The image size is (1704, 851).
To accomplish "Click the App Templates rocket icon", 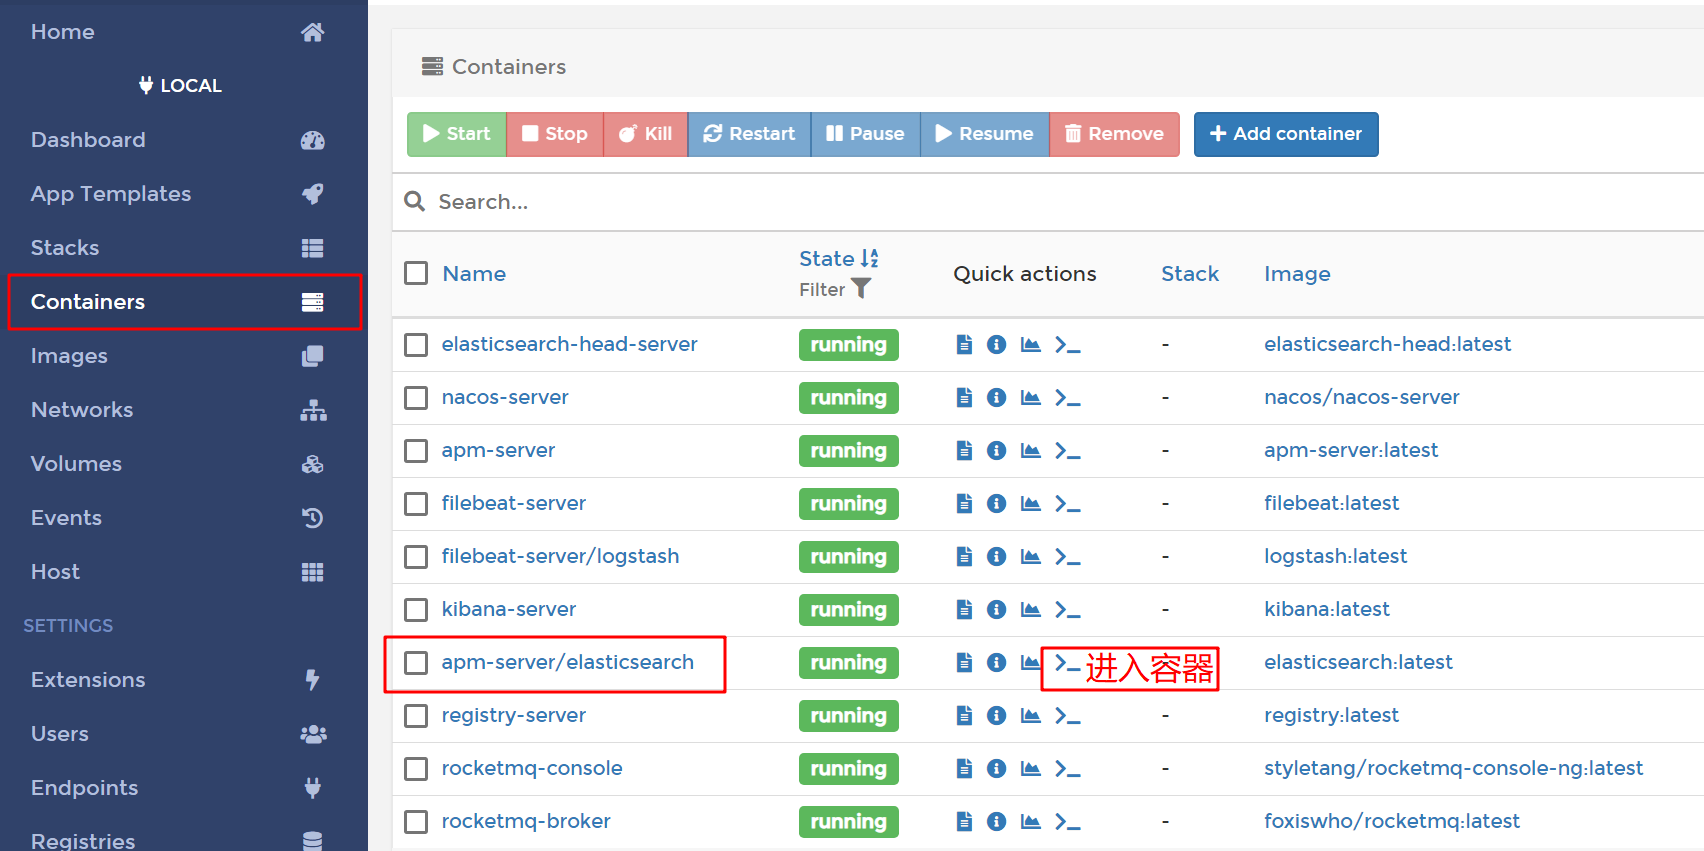I will click(313, 194).
